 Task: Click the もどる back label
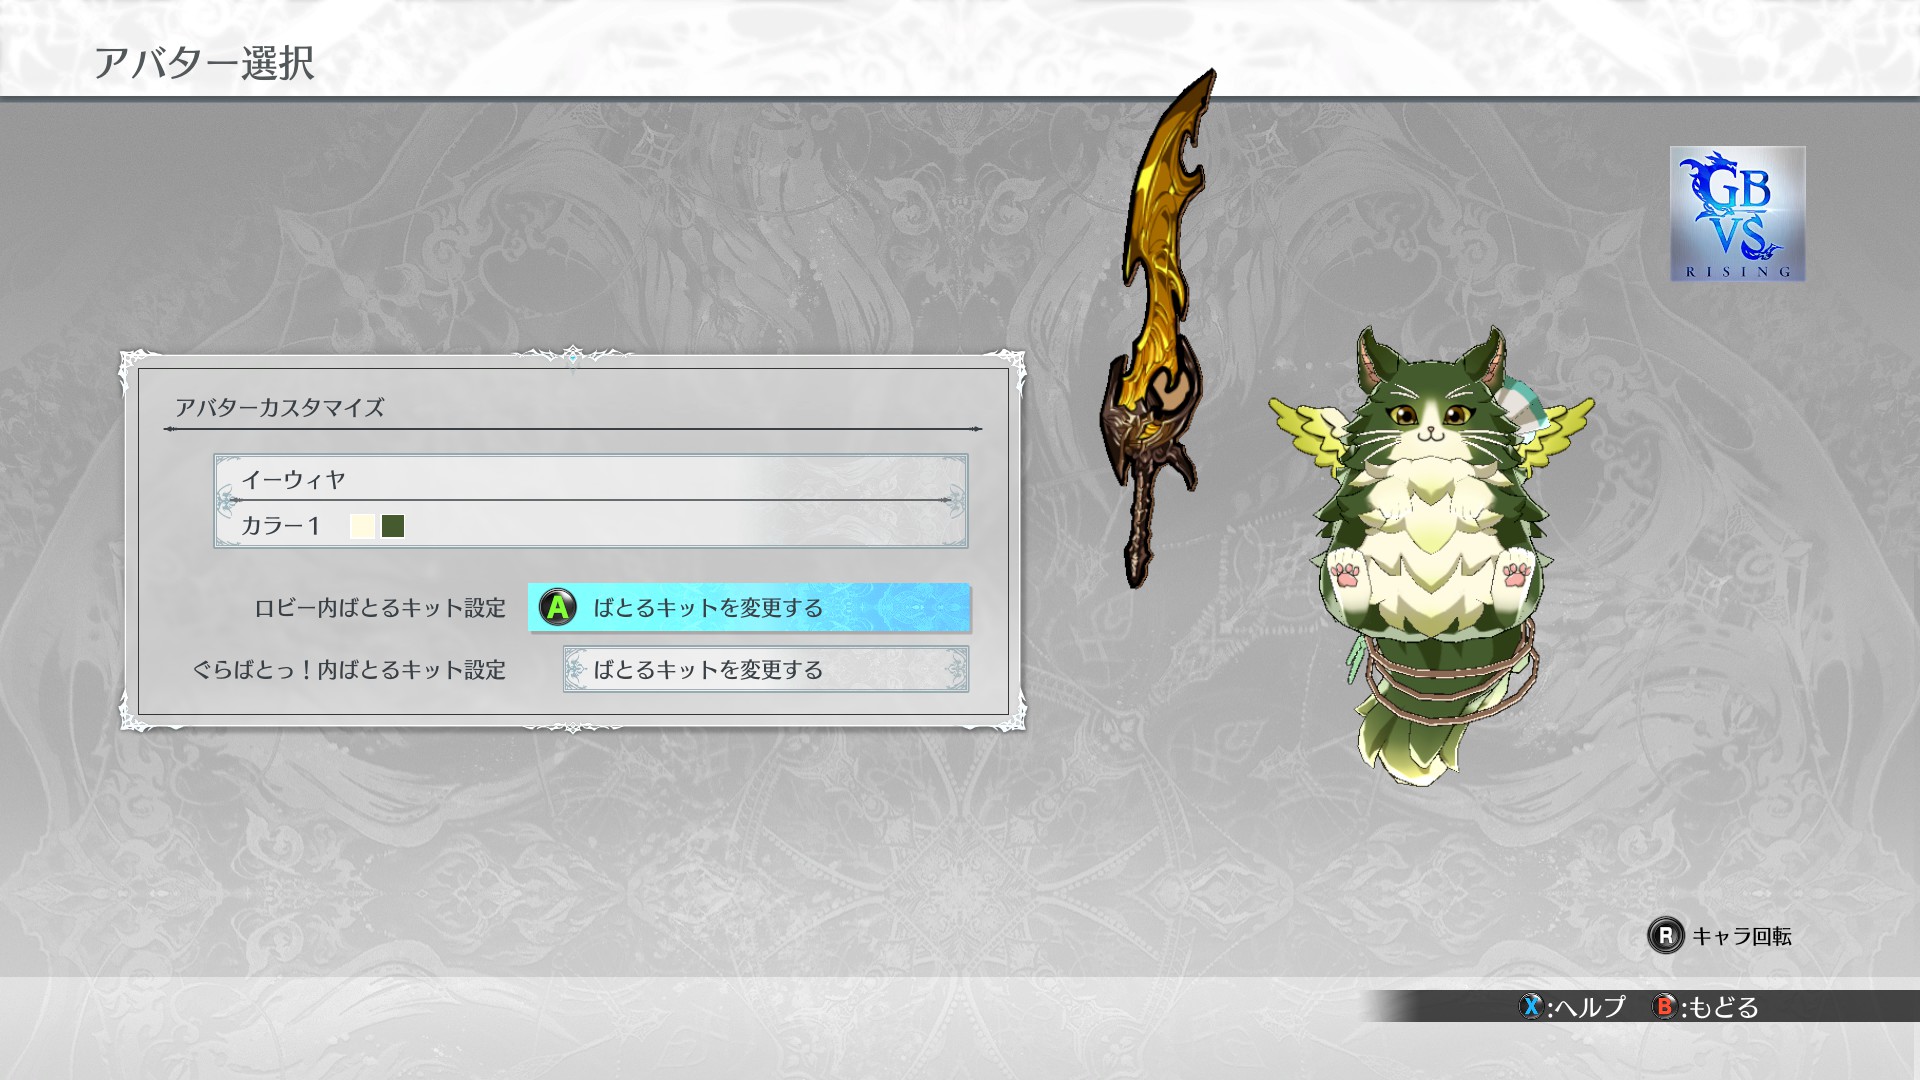pyautogui.click(x=1723, y=1006)
